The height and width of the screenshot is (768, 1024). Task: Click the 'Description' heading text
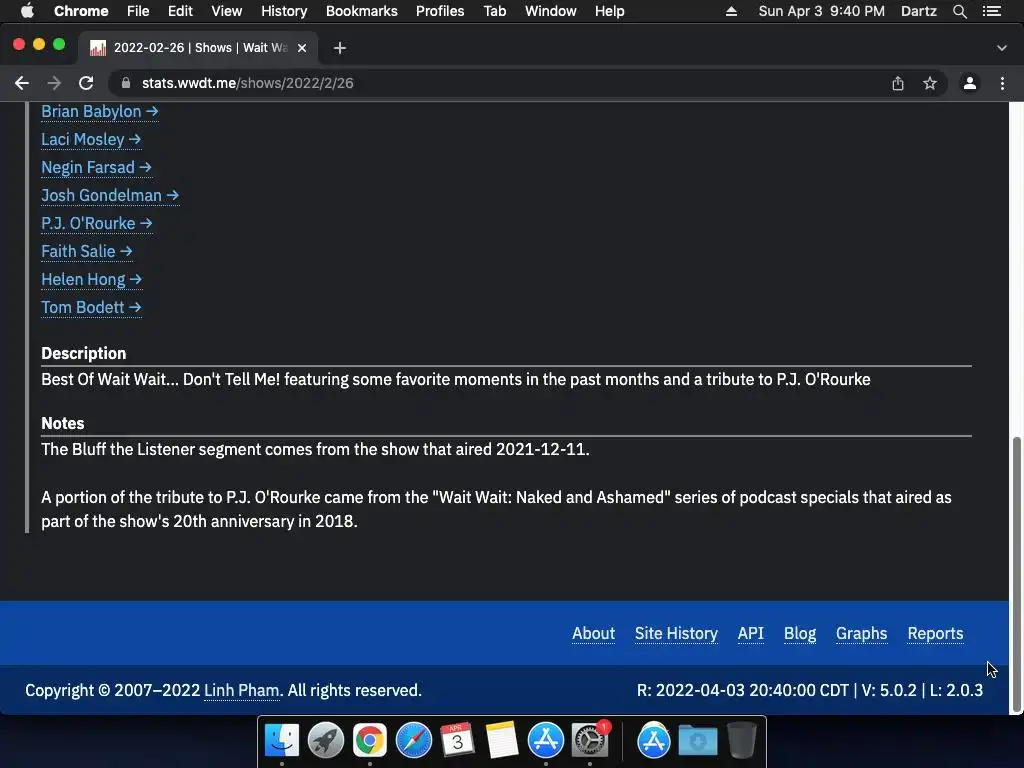pyautogui.click(x=84, y=353)
